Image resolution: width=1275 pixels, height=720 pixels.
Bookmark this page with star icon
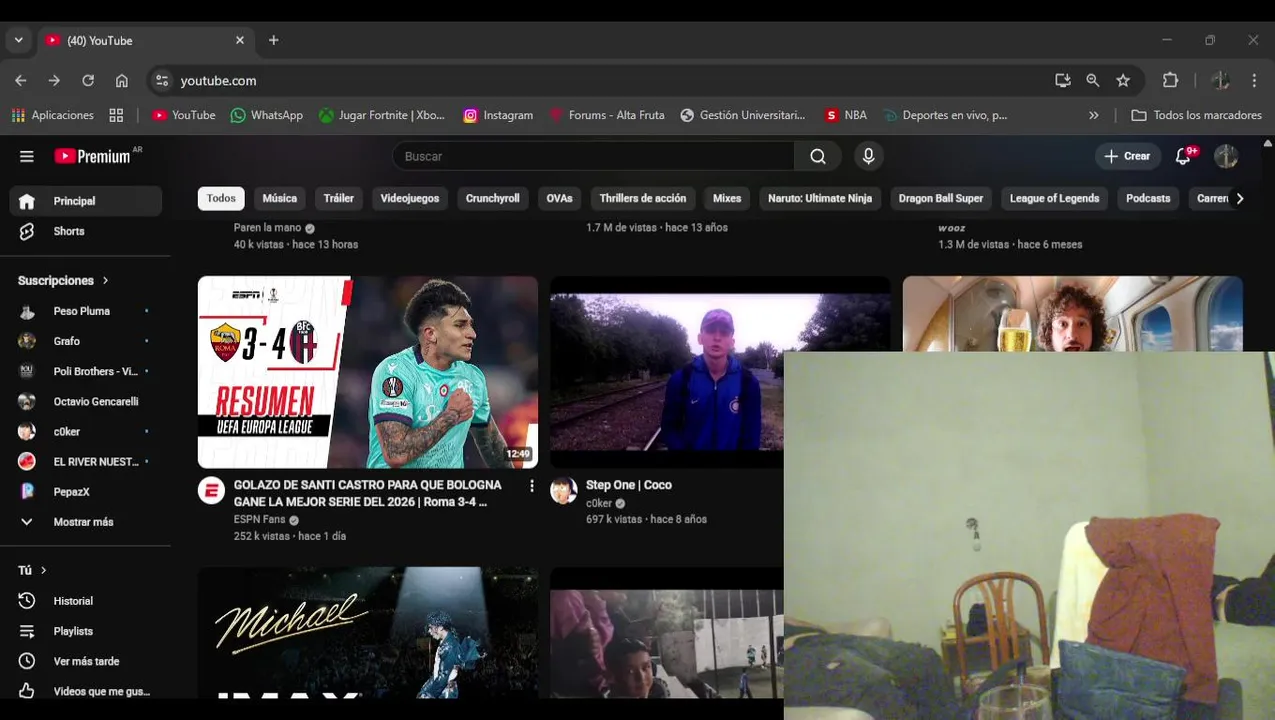click(x=1123, y=81)
